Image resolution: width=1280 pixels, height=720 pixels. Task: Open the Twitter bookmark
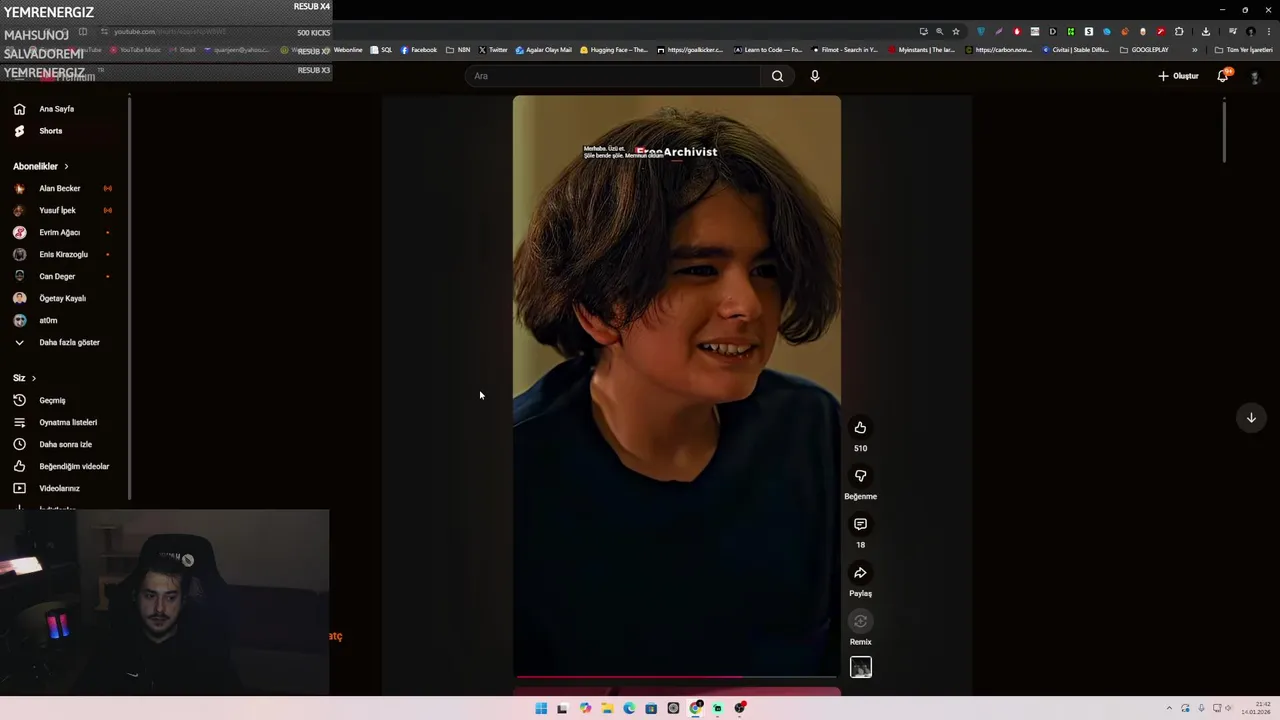pyautogui.click(x=493, y=50)
